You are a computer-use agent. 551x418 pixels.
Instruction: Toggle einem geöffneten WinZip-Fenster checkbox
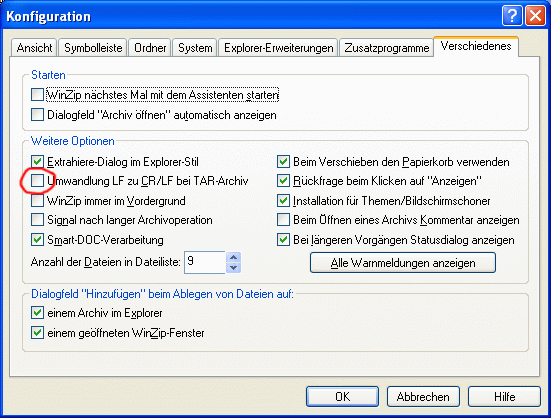[37, 333]
